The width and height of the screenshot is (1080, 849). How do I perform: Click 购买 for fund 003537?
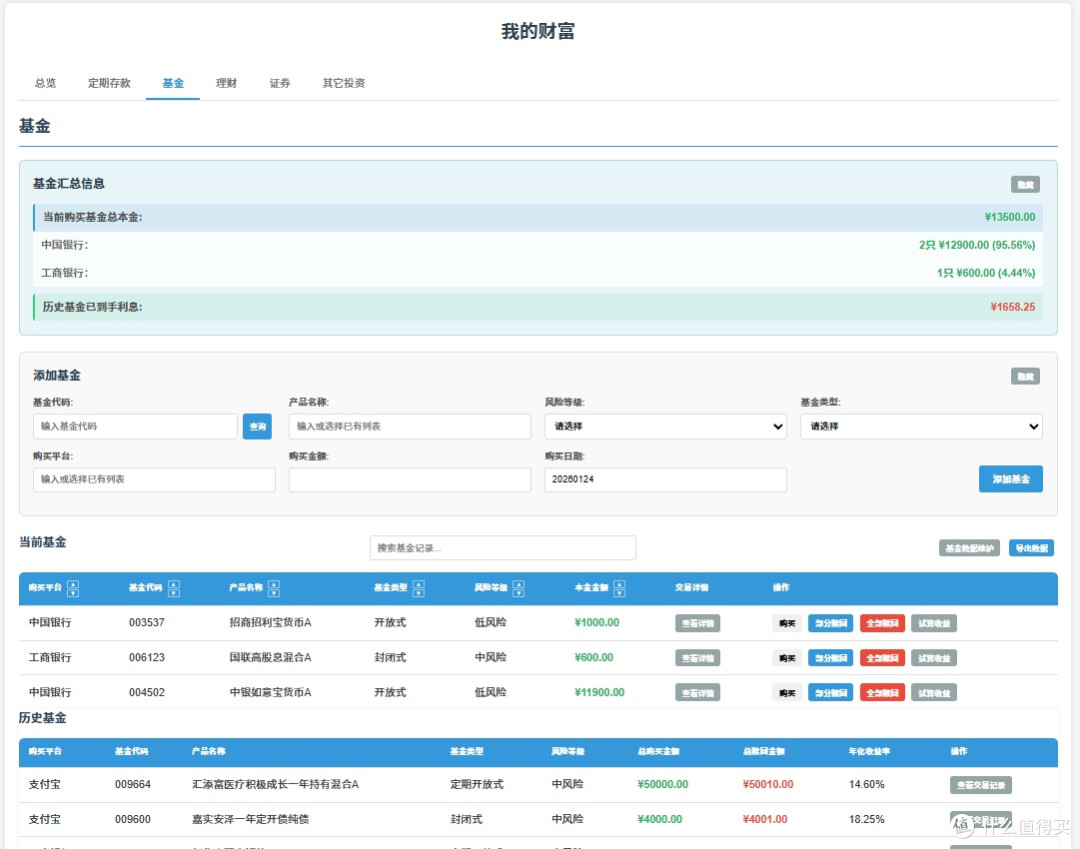pyautogui.click(x=787, y=623)
